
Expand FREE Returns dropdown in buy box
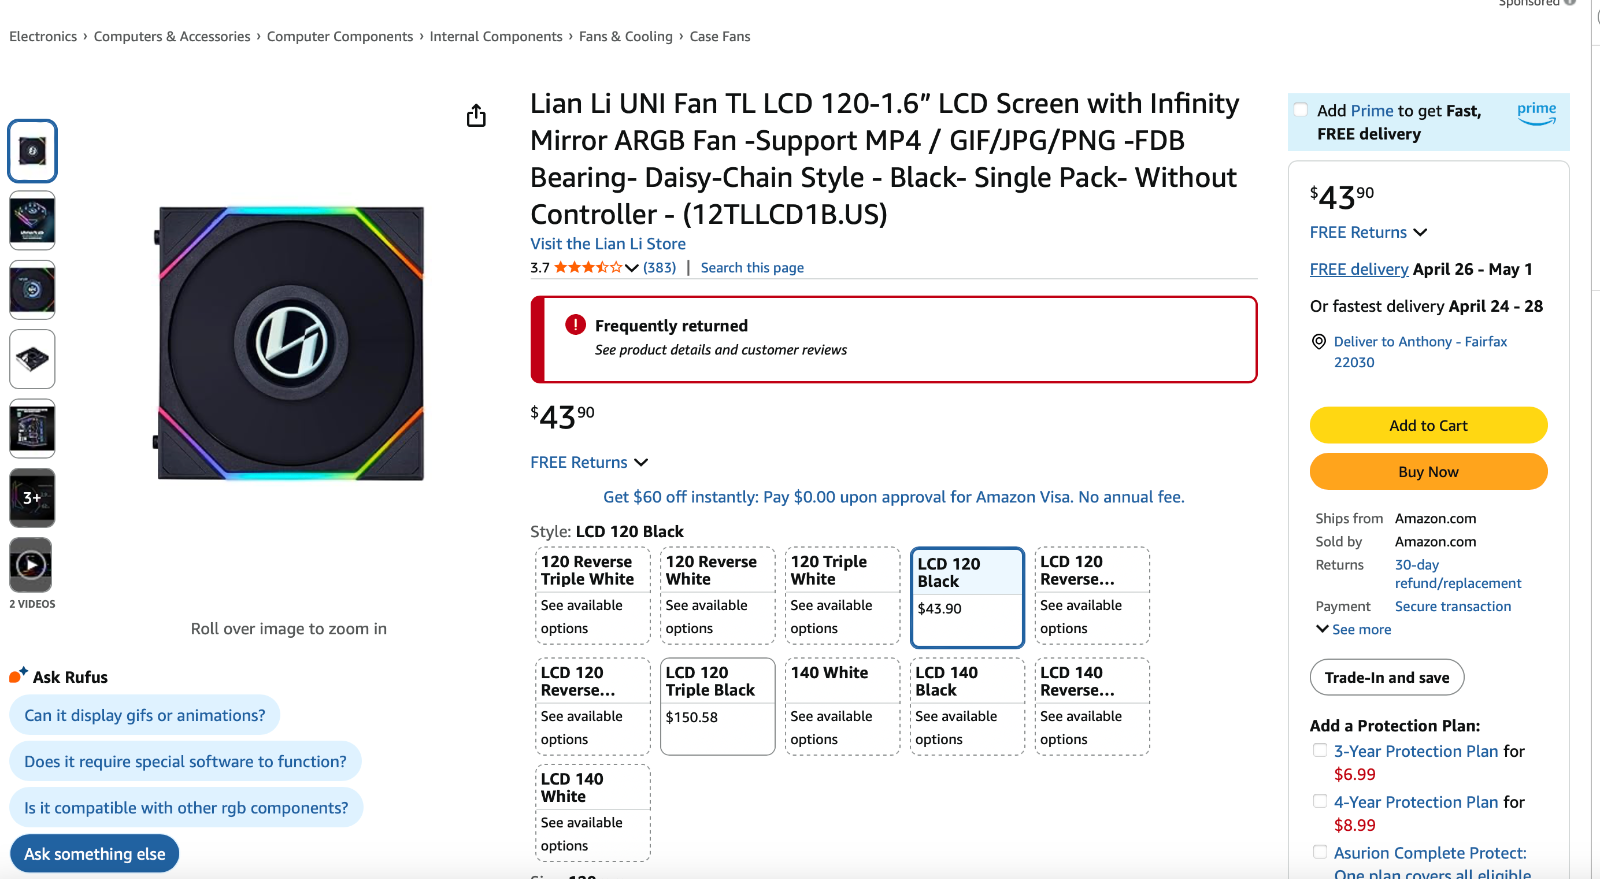(1419, 232)
